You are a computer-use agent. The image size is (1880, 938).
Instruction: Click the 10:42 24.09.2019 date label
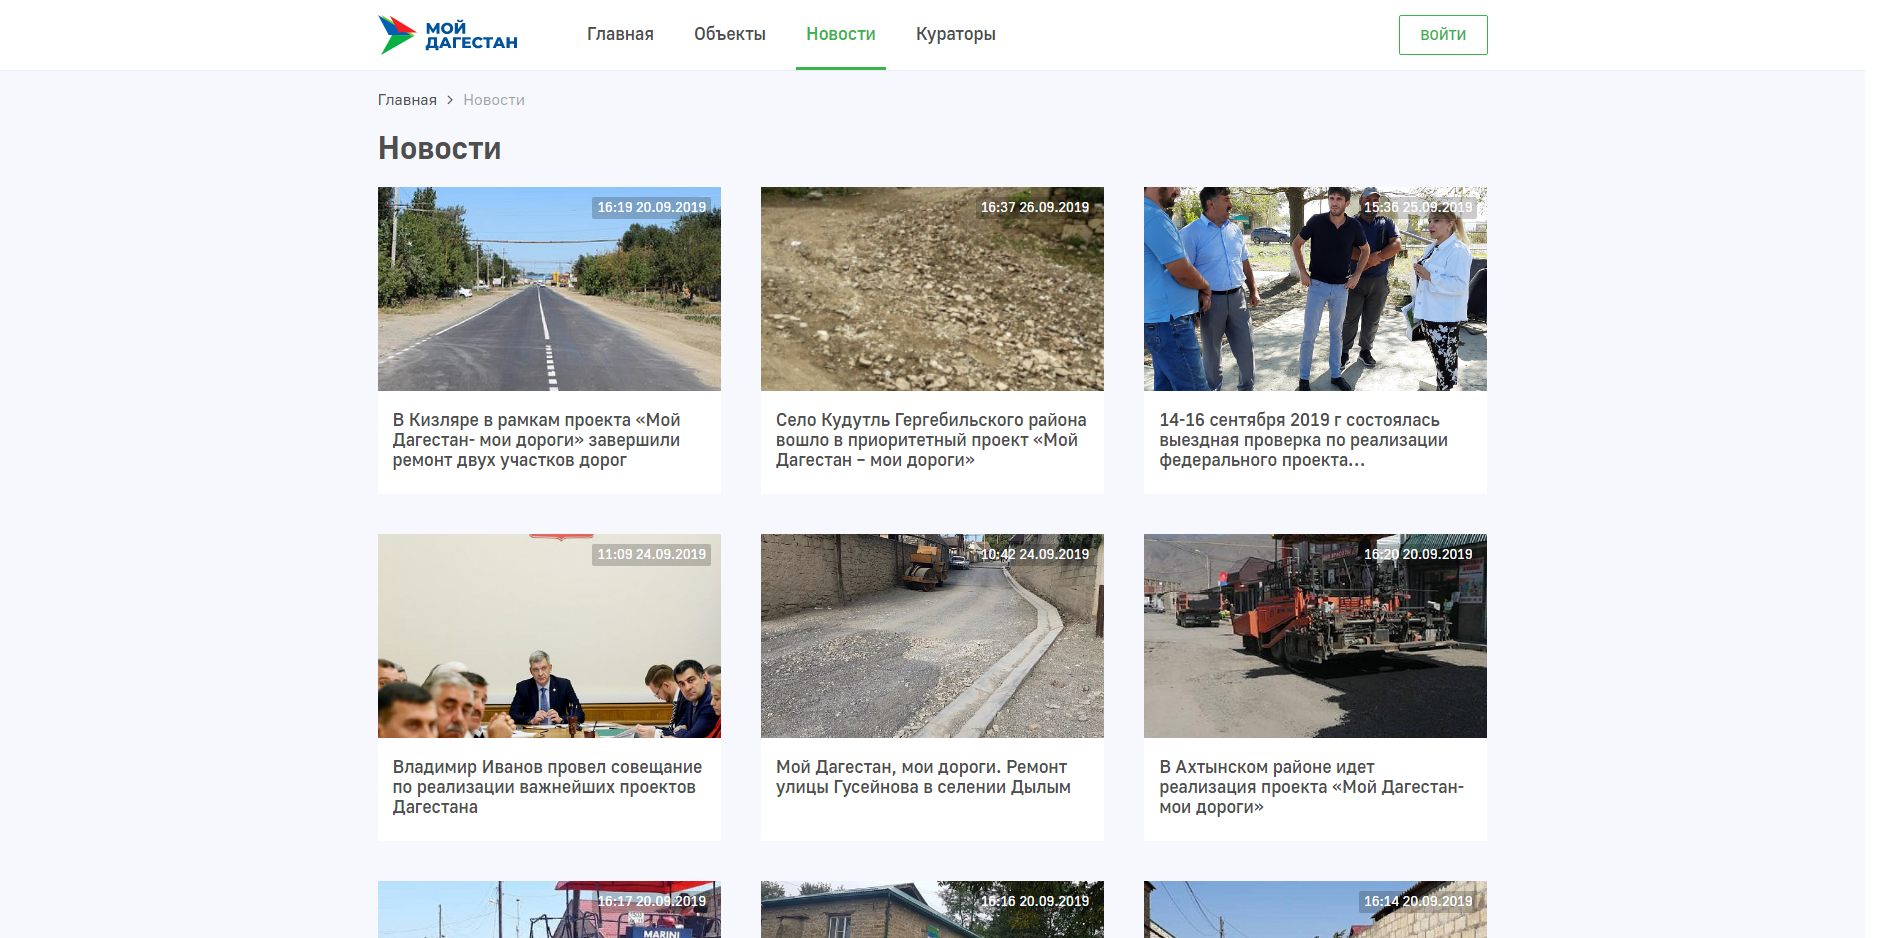click(x=1035, y=554)
